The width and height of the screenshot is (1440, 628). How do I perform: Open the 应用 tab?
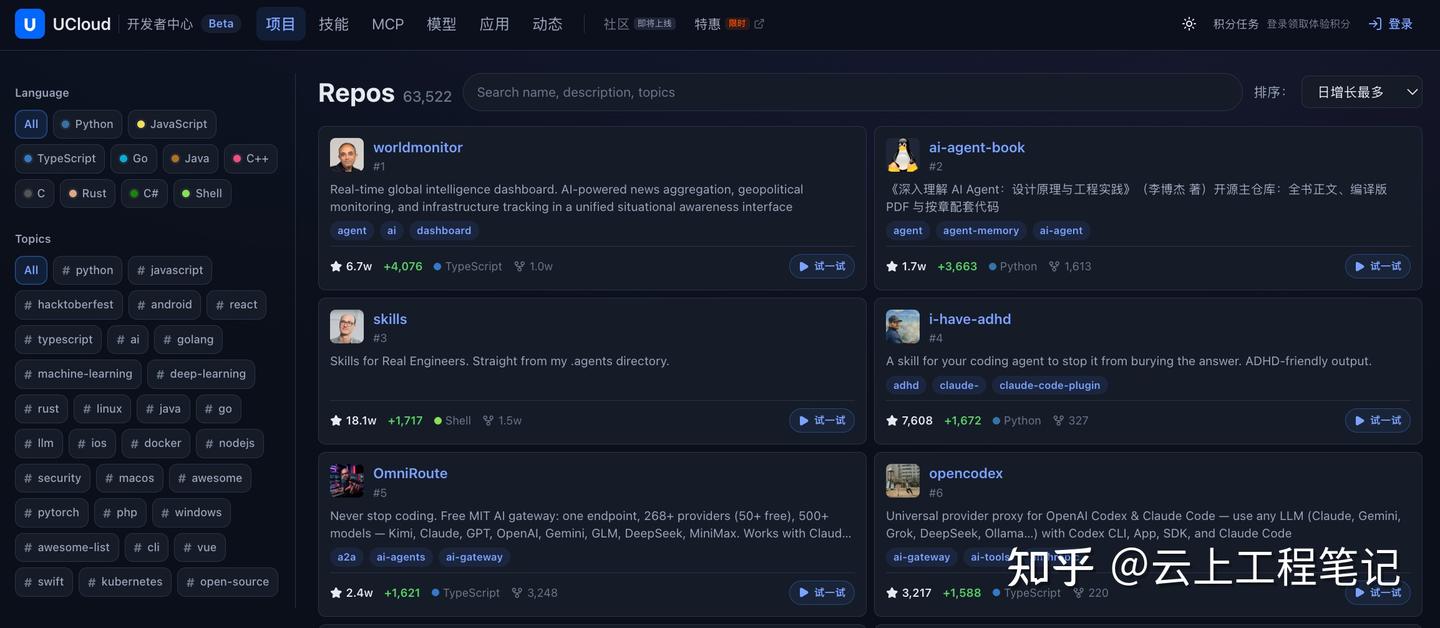pos(494,24)
